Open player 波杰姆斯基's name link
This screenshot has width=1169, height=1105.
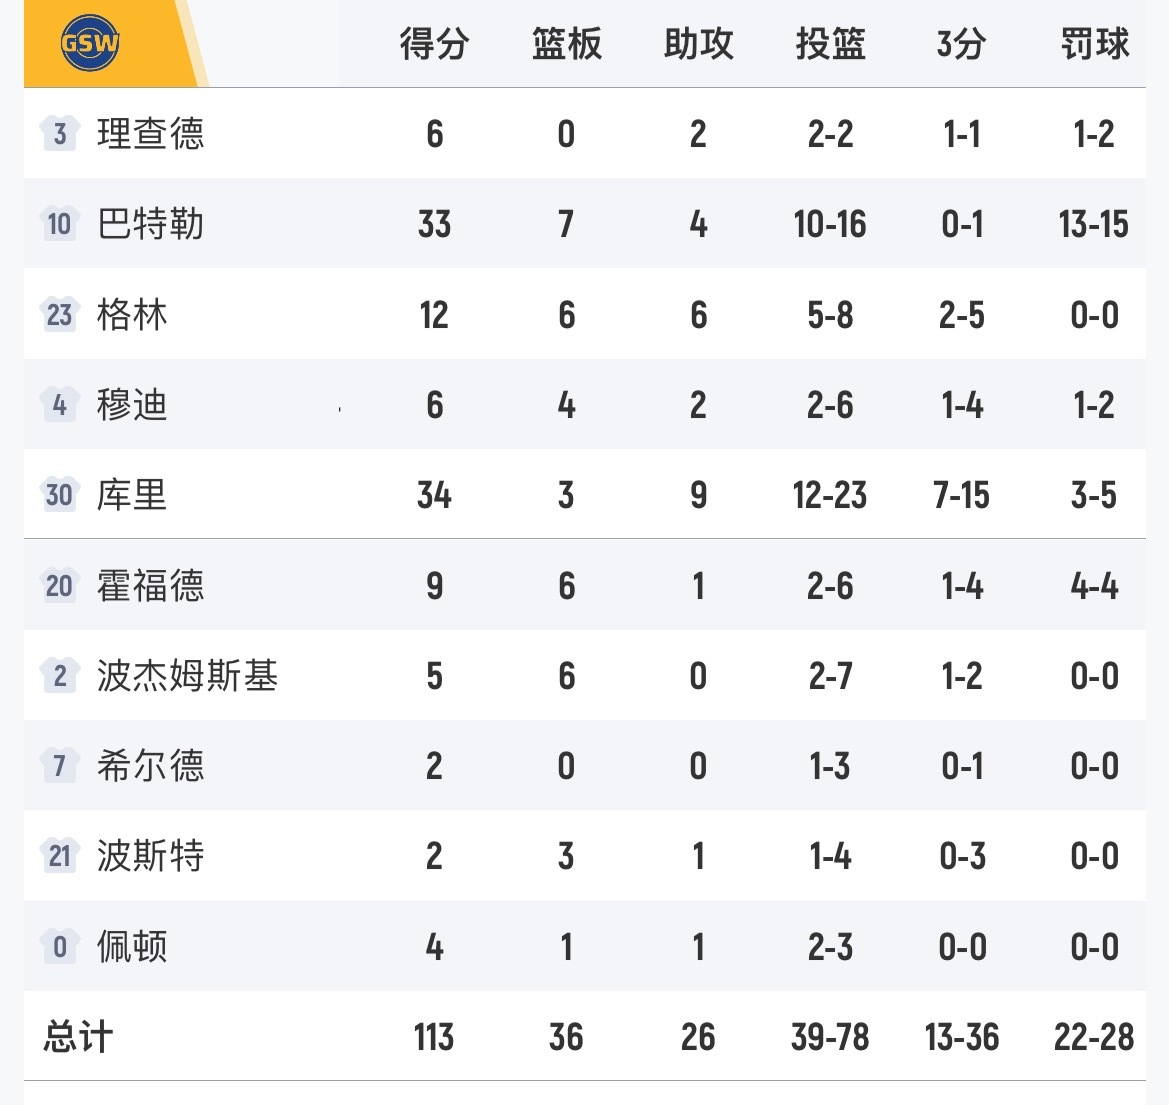(187, 676)
